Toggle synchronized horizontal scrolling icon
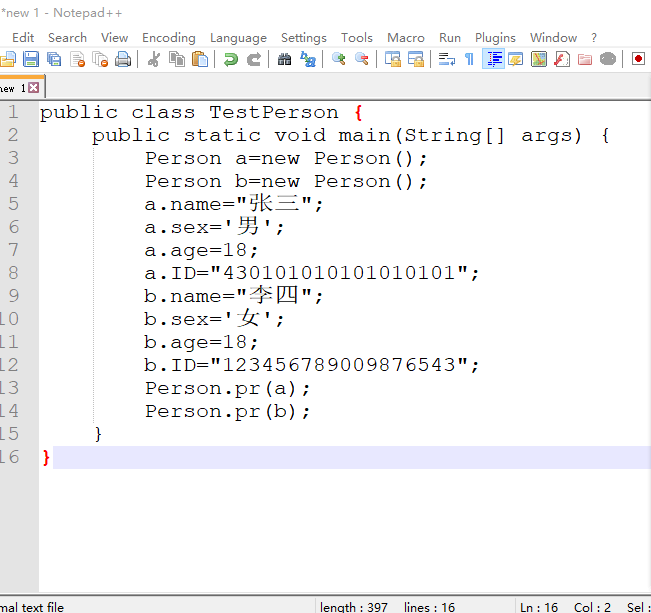 [x=416, y=59]
